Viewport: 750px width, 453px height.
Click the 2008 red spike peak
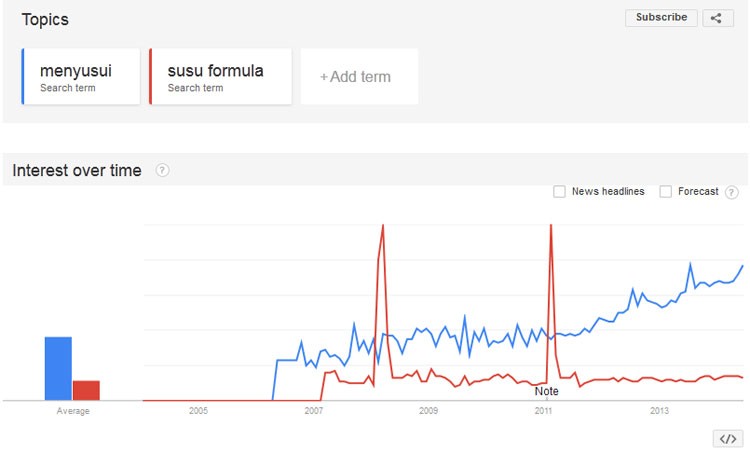[383, 227]
